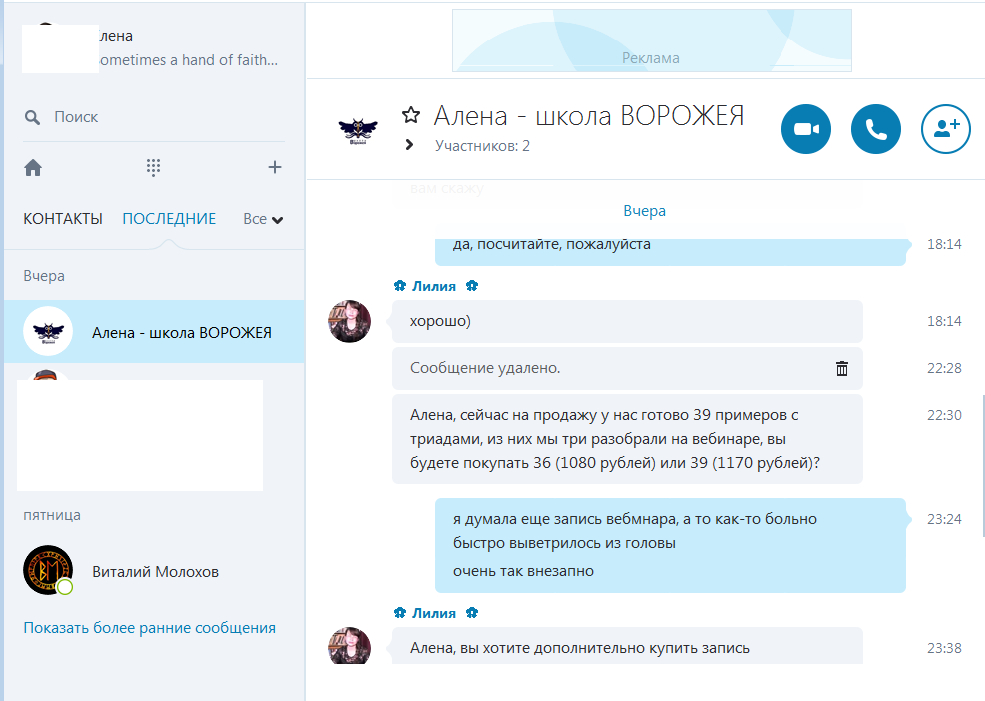Switch to the КОНТАКТЫ tab
The height and width of the screenshot is (701, 985).
[63, 219]
